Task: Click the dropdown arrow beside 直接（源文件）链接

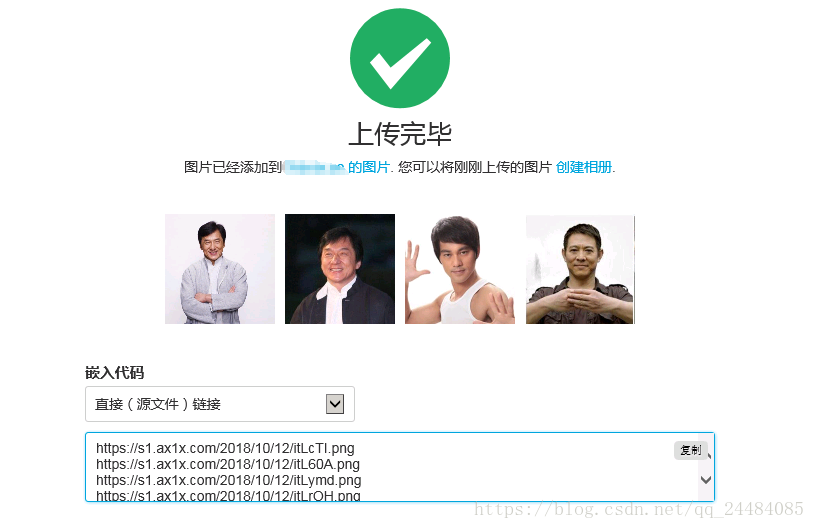Action: tap(335, 404)
